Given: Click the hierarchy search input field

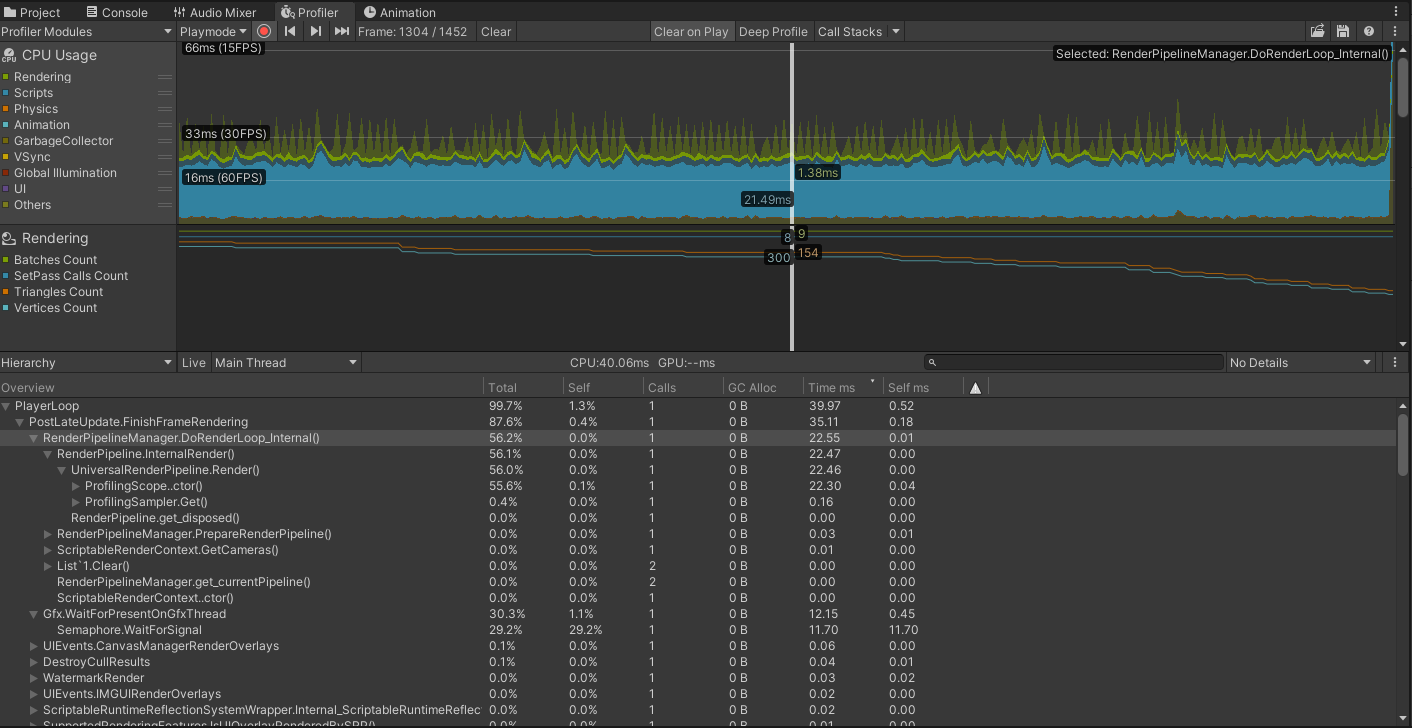Looking at the screenshot, I should pyautogui.click(x=1074, y=363).
